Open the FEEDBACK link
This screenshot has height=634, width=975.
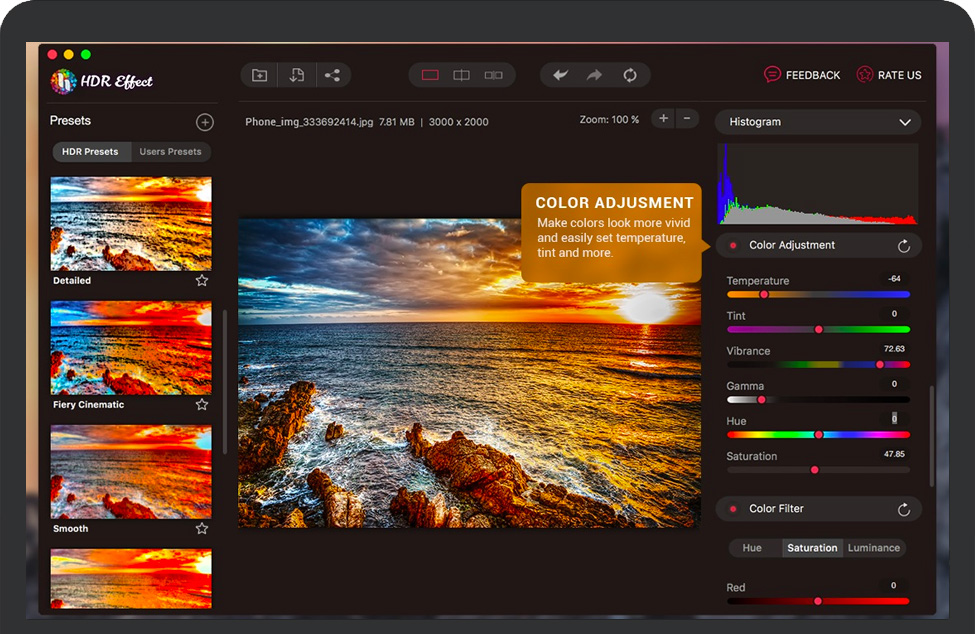[802, 75]
